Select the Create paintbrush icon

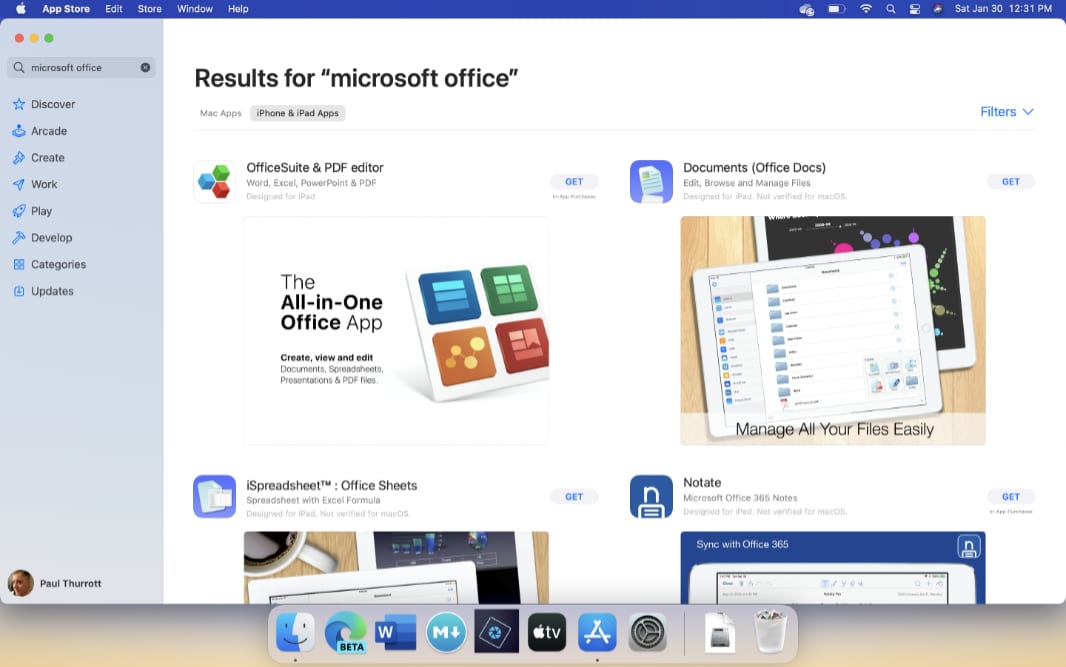tap(19, 158)
